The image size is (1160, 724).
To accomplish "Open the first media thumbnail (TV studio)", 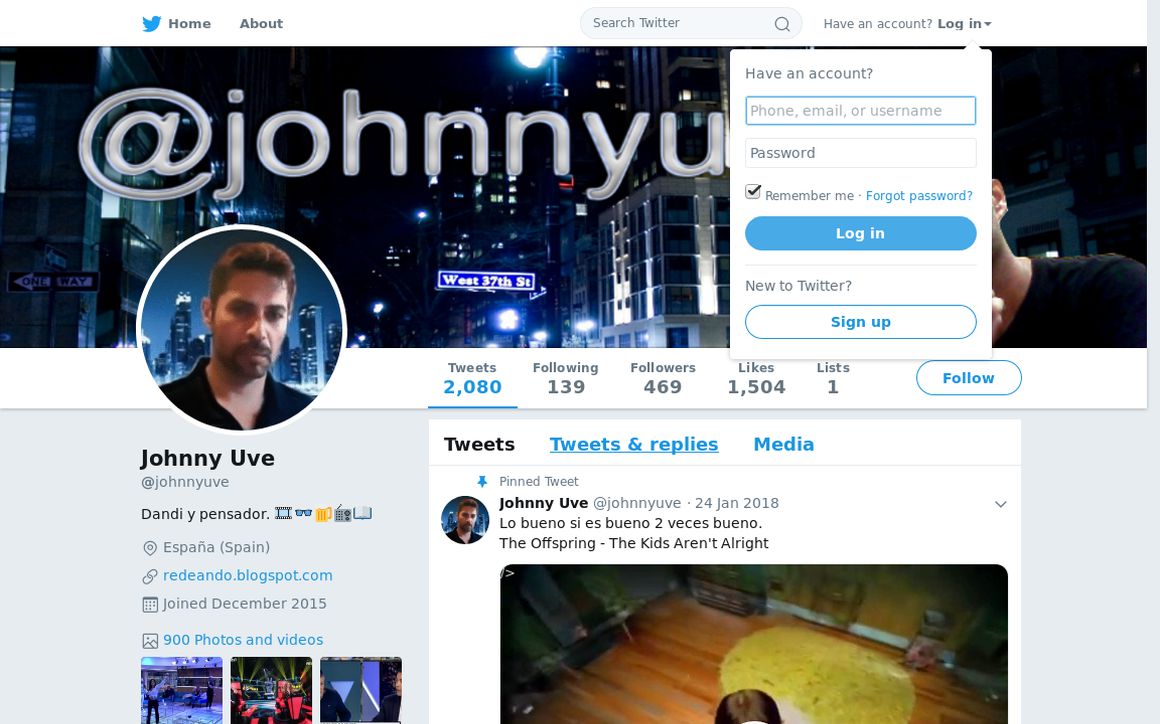I will click(x=182, y=690).
